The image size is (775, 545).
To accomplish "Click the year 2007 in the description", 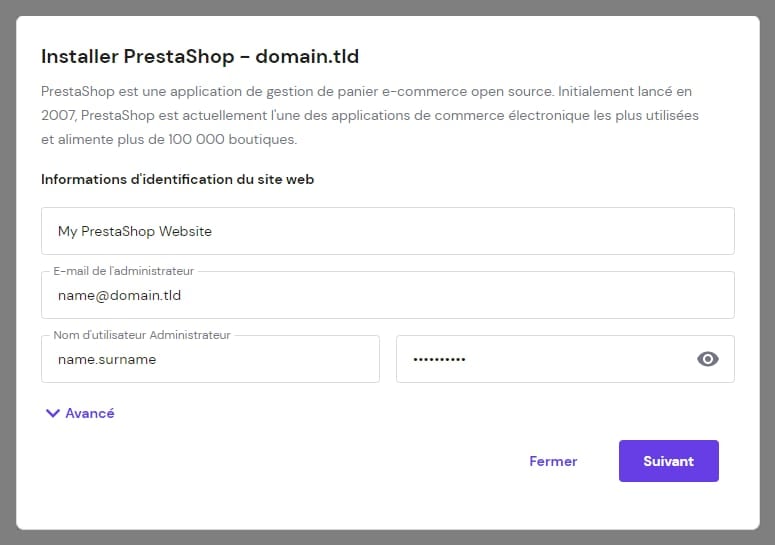I will click(x=59, y=115).
